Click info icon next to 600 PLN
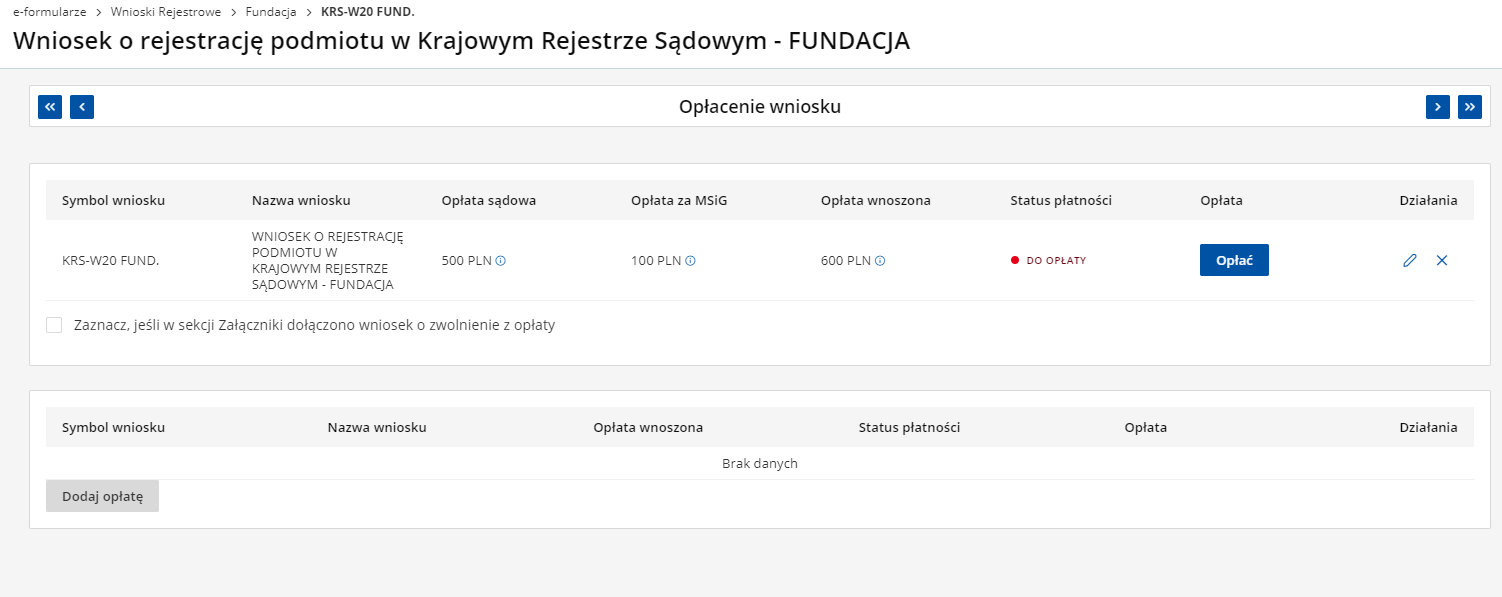The image size is (1502, 597). pos(880,261)
